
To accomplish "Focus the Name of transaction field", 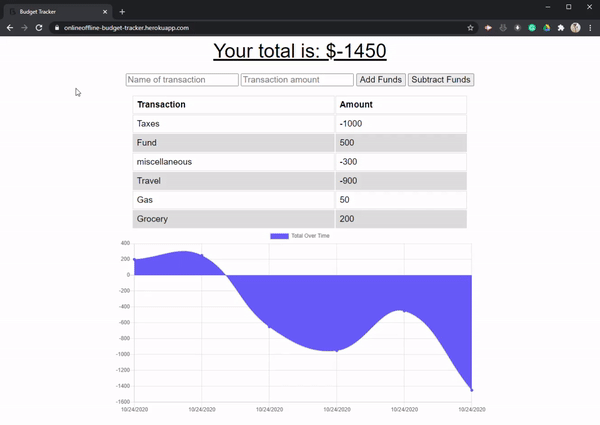I will click(182, 80).
